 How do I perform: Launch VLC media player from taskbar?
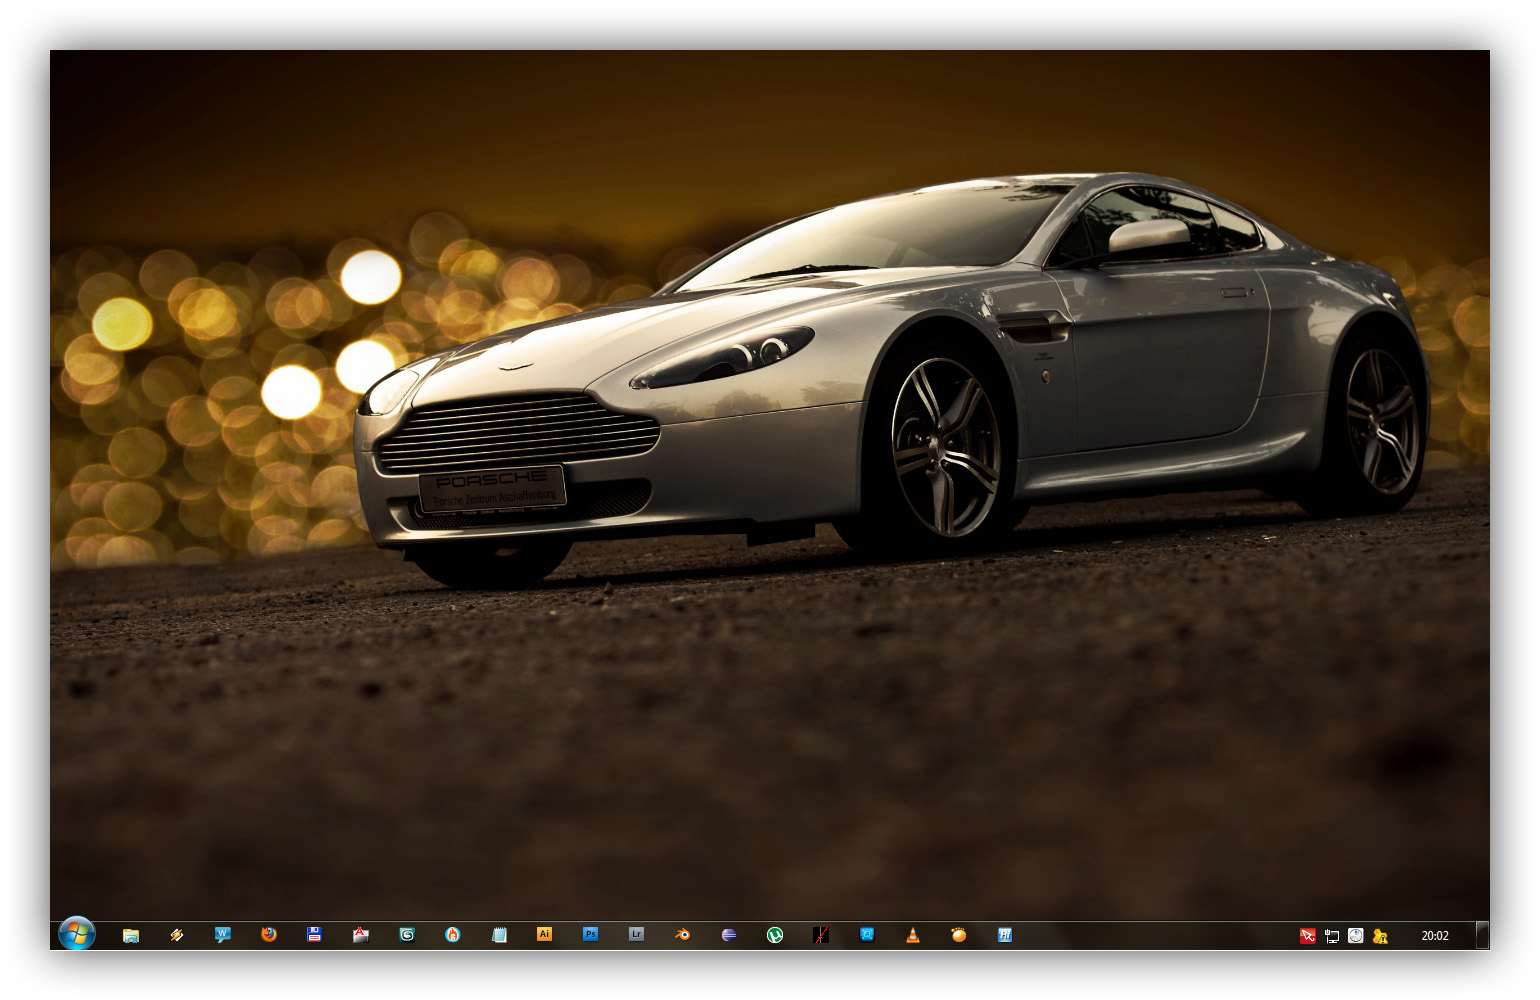913,935
